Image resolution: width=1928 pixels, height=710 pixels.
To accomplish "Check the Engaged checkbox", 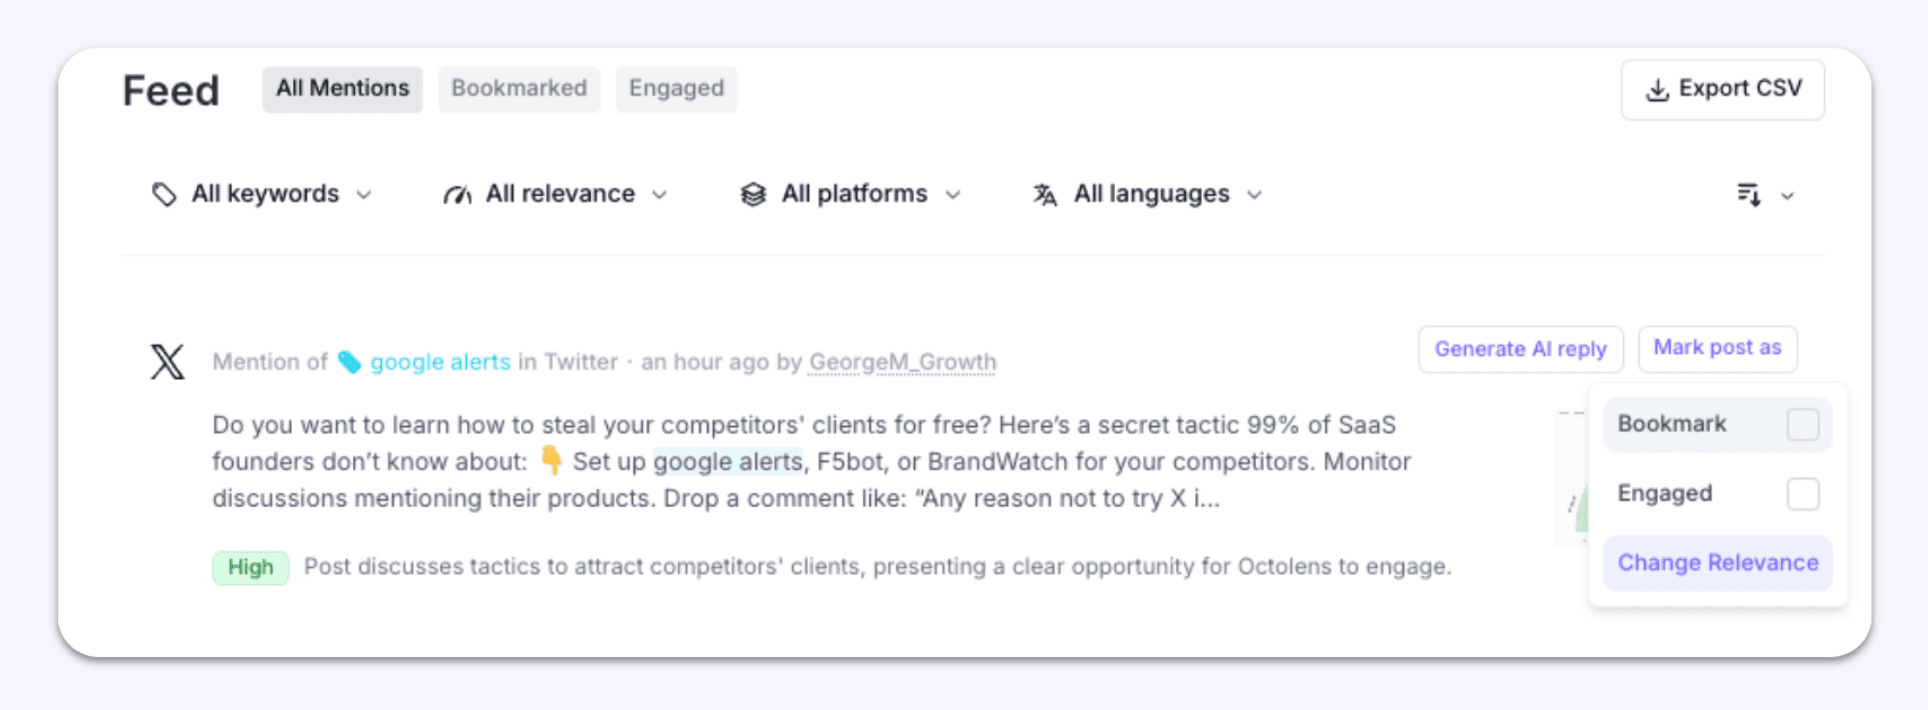I will pyautogui.click(x=1803, y=493).
